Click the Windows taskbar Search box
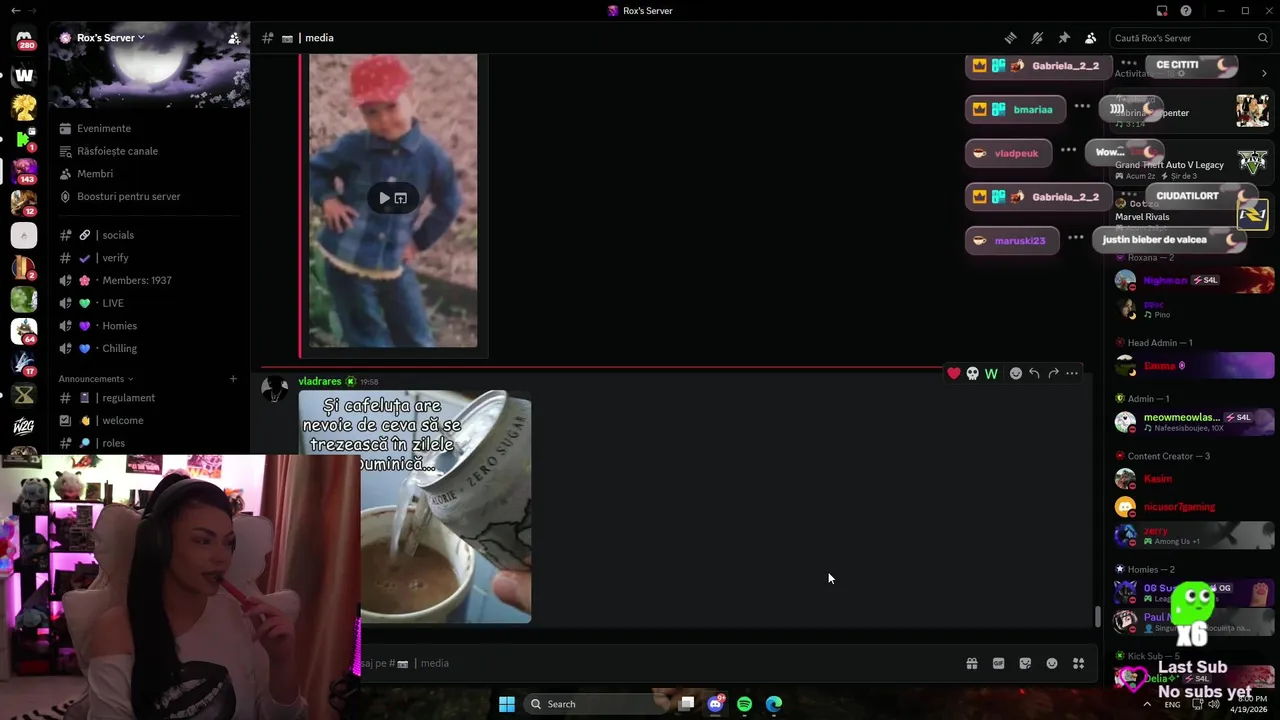This screenshot has width=1280, height=720. 594,704
